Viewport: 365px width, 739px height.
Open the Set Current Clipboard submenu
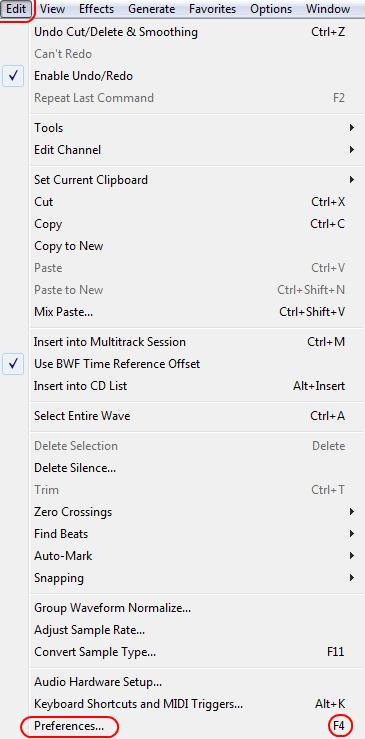point(189,180)
